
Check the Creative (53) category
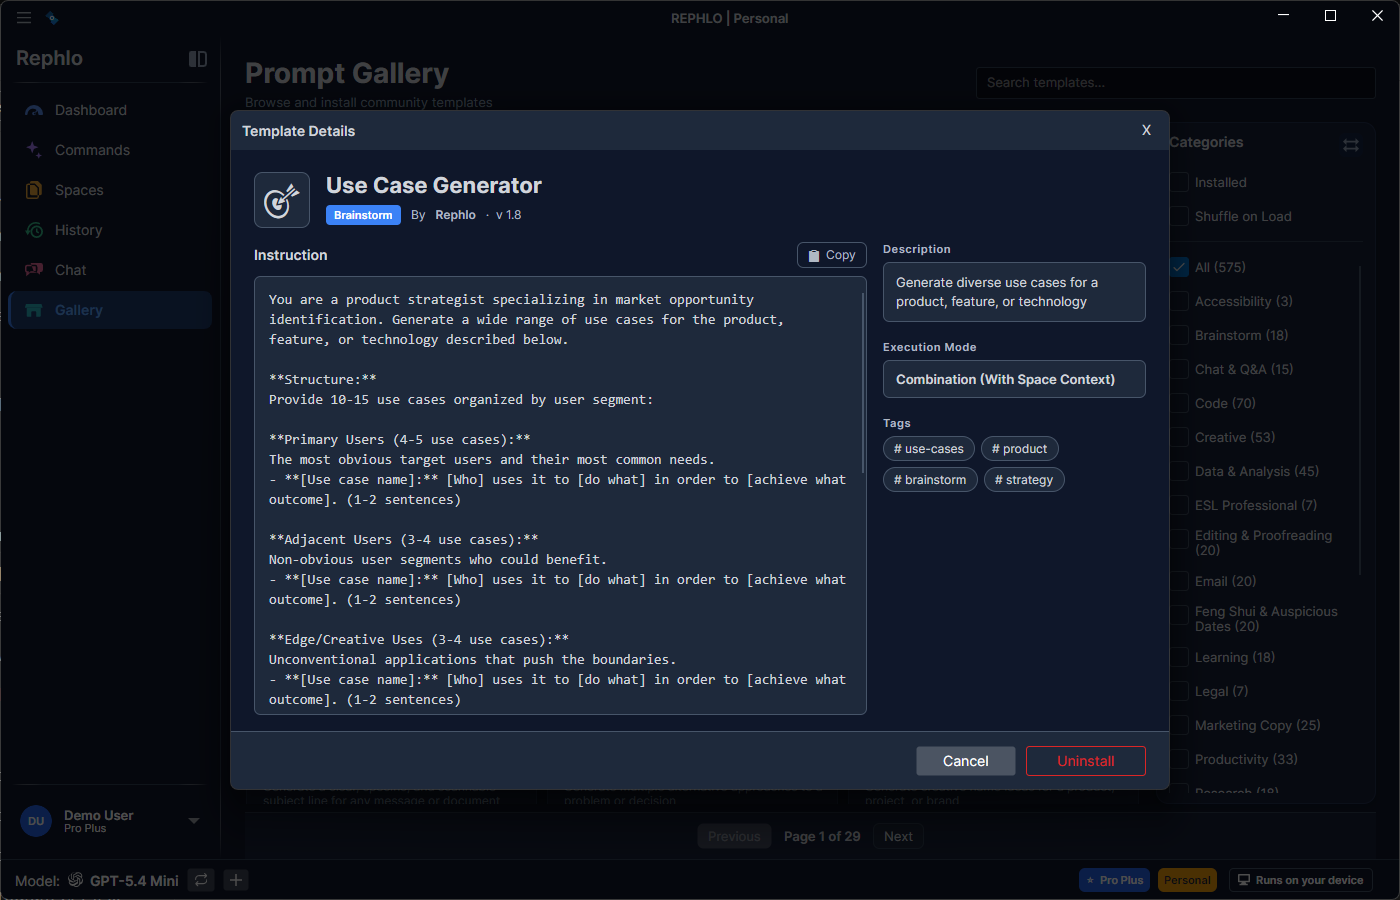tap(1179, 437)
